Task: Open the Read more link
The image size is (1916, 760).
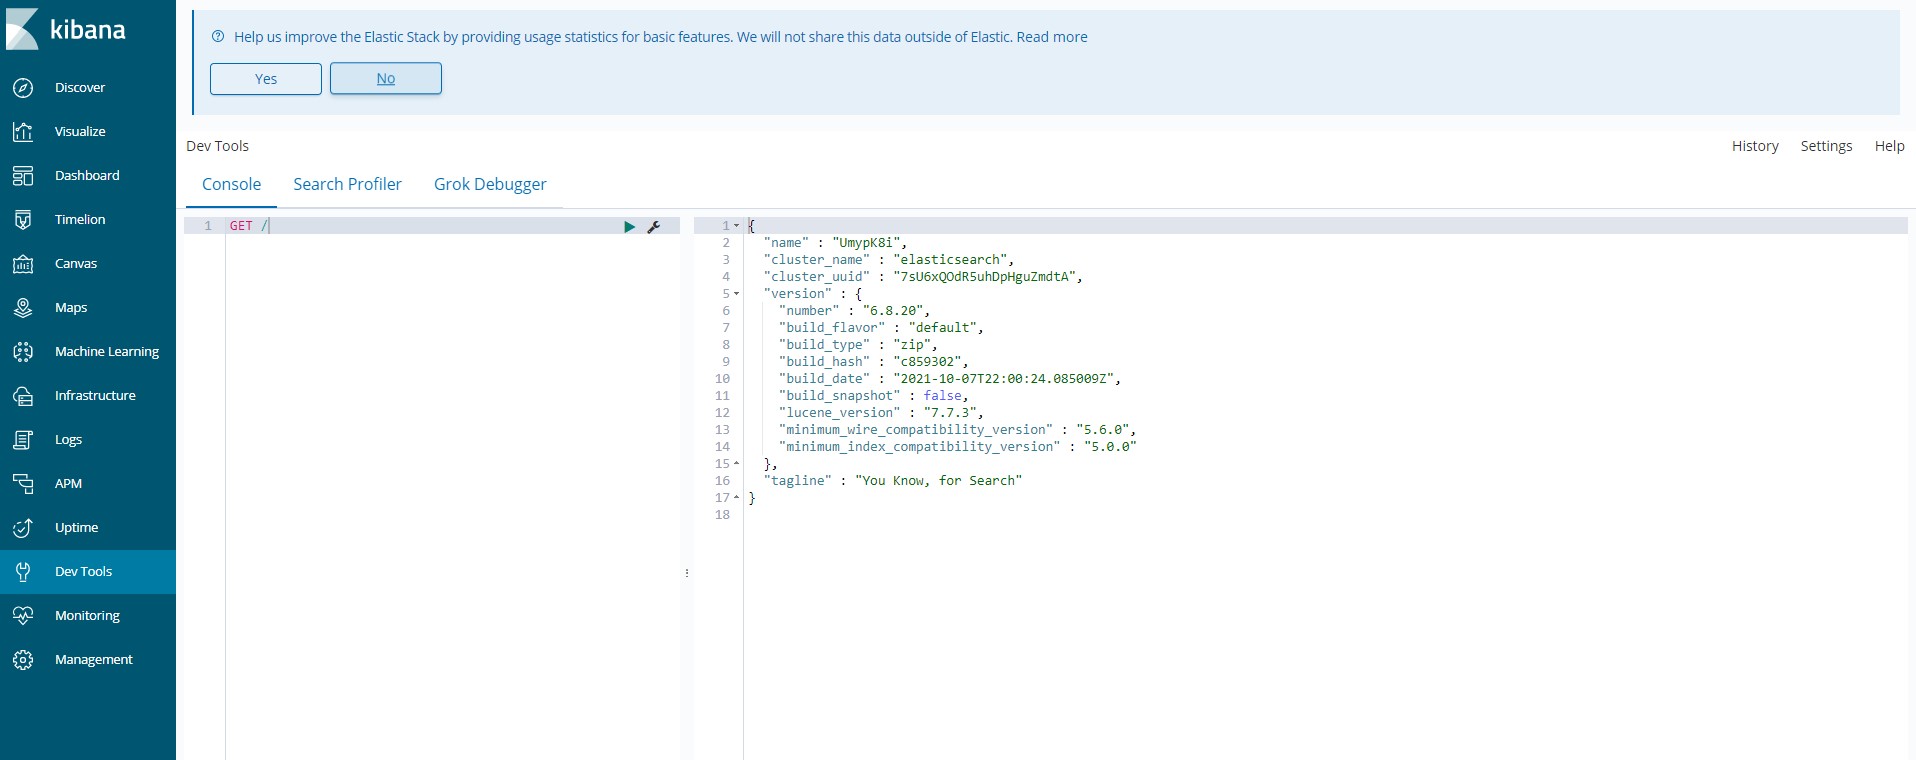Action: [x=1052, y=37]
